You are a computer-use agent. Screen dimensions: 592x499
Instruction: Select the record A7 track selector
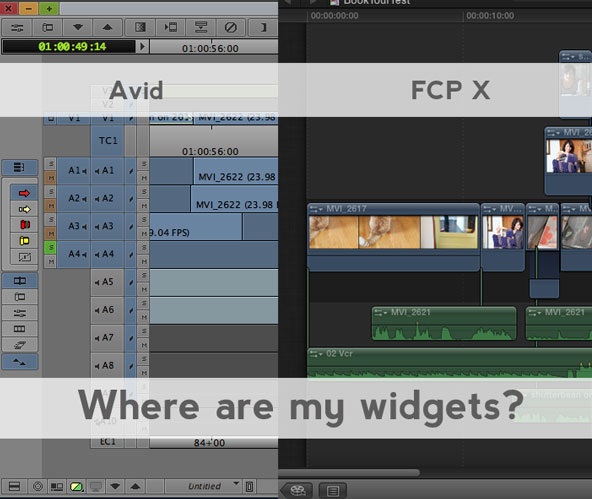(x=108, y=338)
